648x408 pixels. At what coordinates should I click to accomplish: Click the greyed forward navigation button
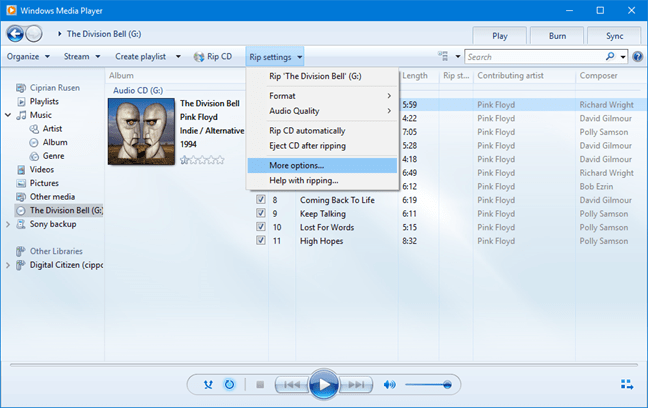pos(34,34)
